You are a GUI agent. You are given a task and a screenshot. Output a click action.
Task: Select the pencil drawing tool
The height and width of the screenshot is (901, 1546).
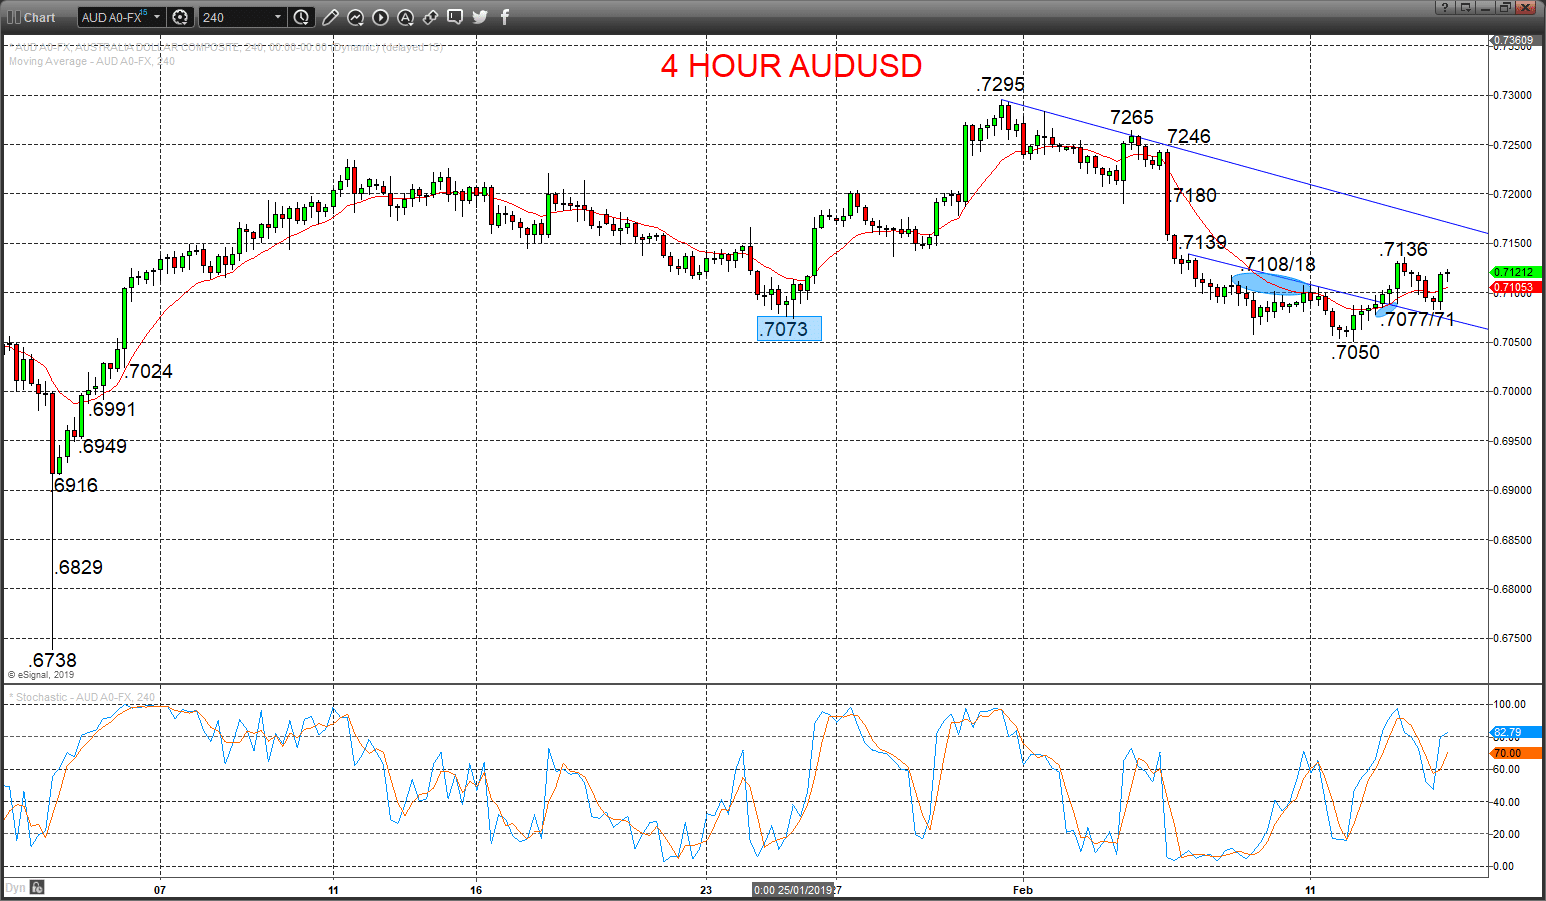point(331,17)
